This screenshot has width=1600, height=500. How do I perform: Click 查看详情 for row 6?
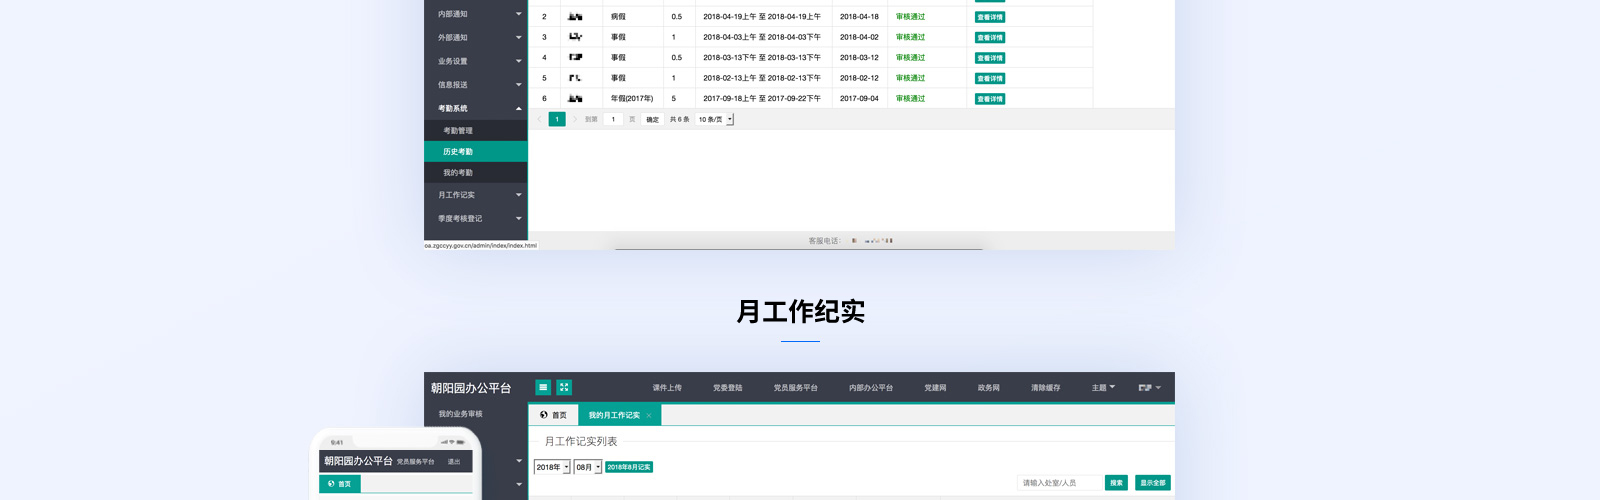tap(990, 99)
